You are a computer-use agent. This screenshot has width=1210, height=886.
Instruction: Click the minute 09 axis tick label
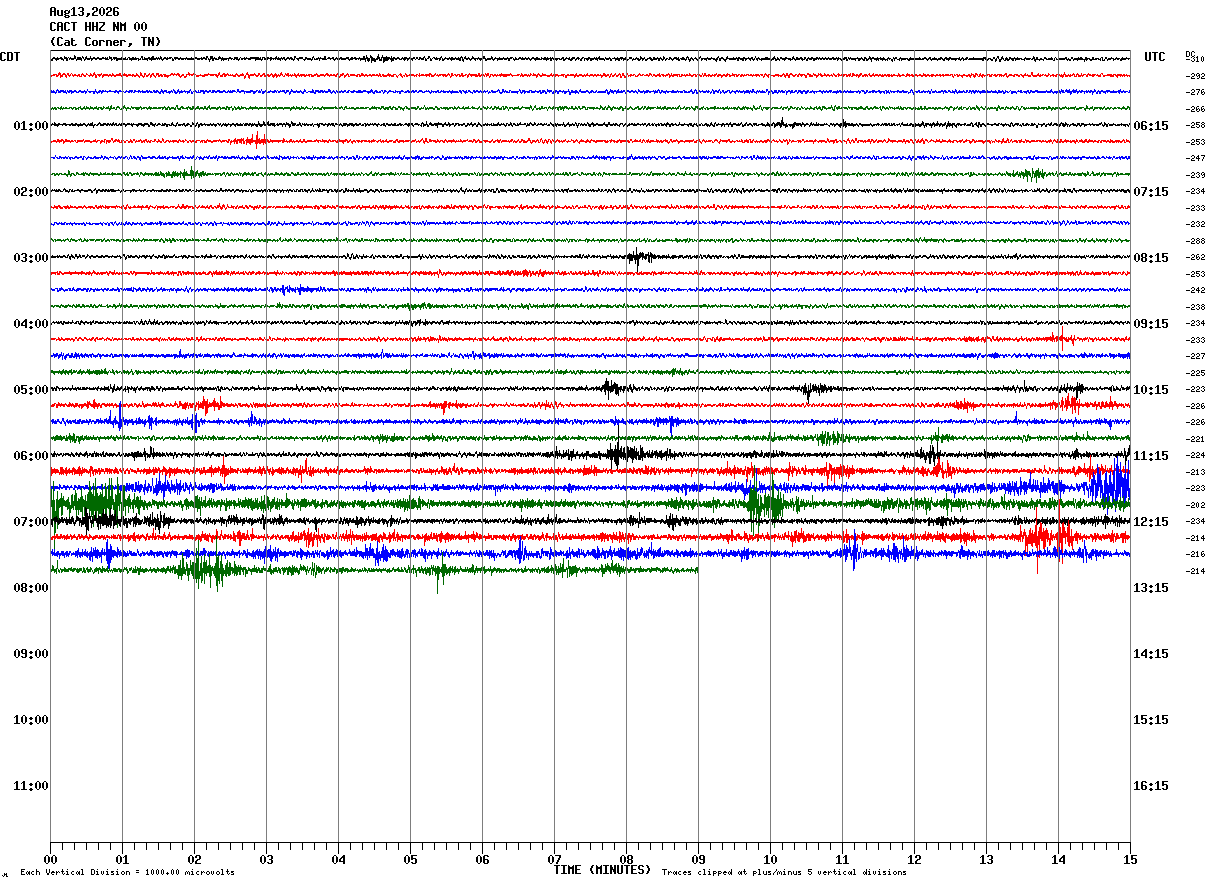(x=698, y=859)
